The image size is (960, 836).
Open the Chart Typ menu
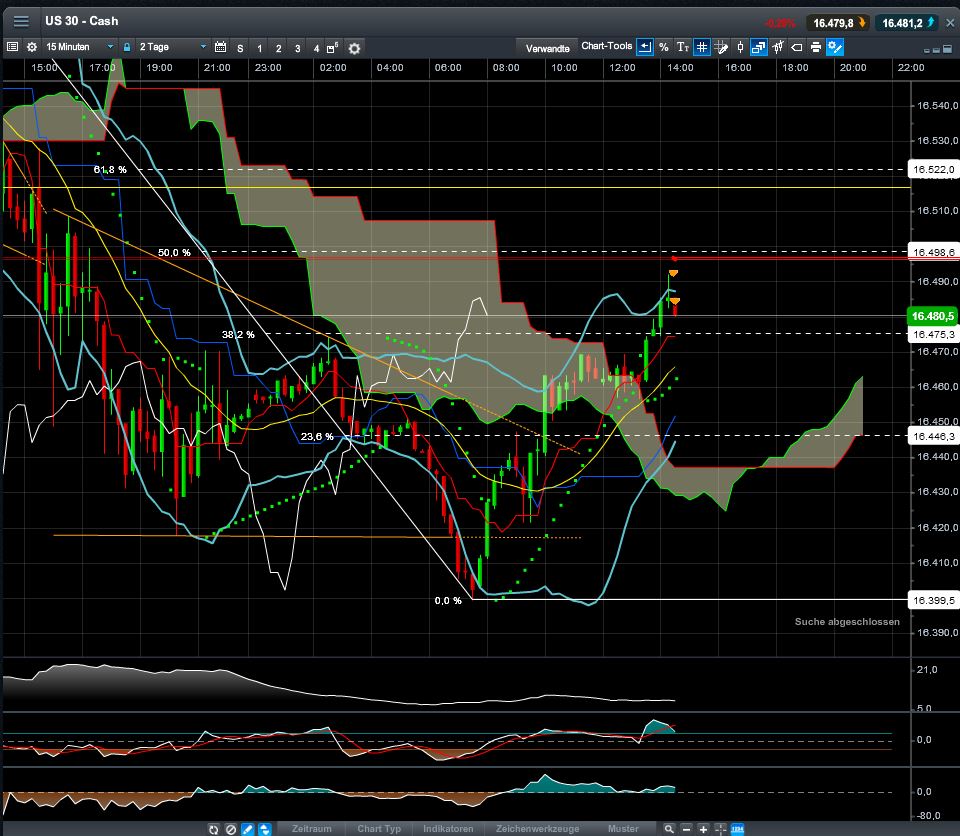(x=379, y=829)
